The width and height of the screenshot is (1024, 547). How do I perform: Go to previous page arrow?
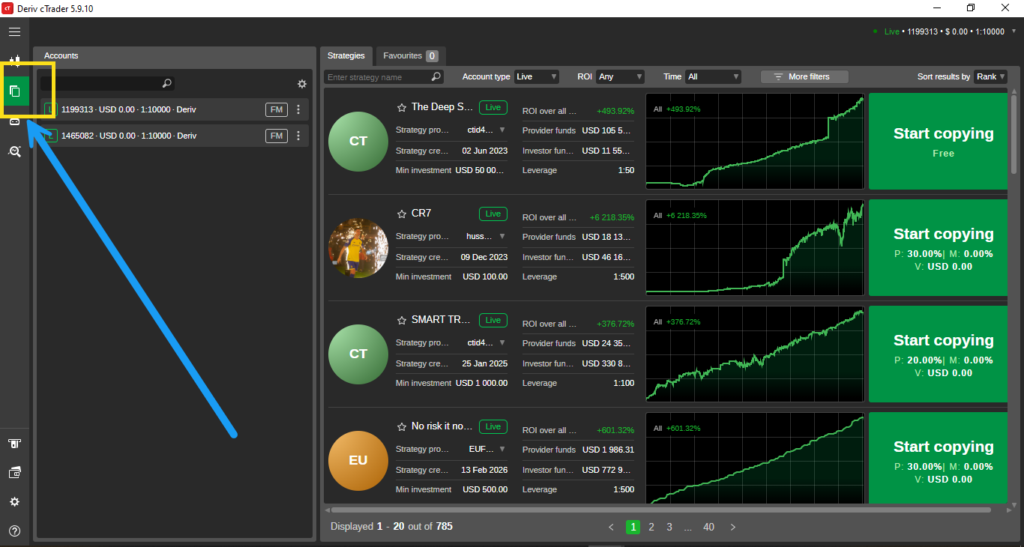(611, 527)
